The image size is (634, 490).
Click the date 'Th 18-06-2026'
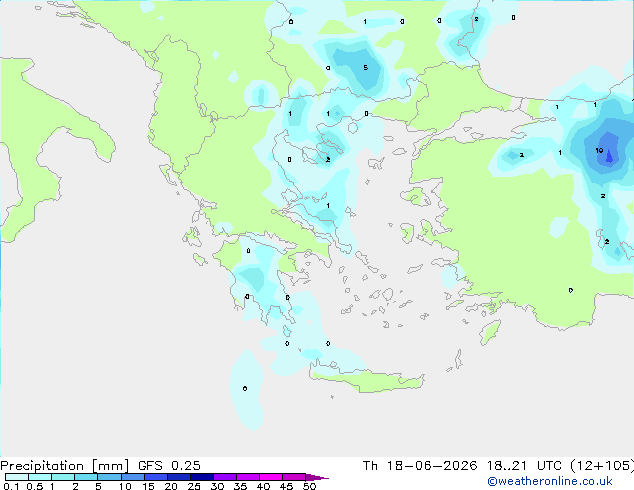tap(420, 466)
